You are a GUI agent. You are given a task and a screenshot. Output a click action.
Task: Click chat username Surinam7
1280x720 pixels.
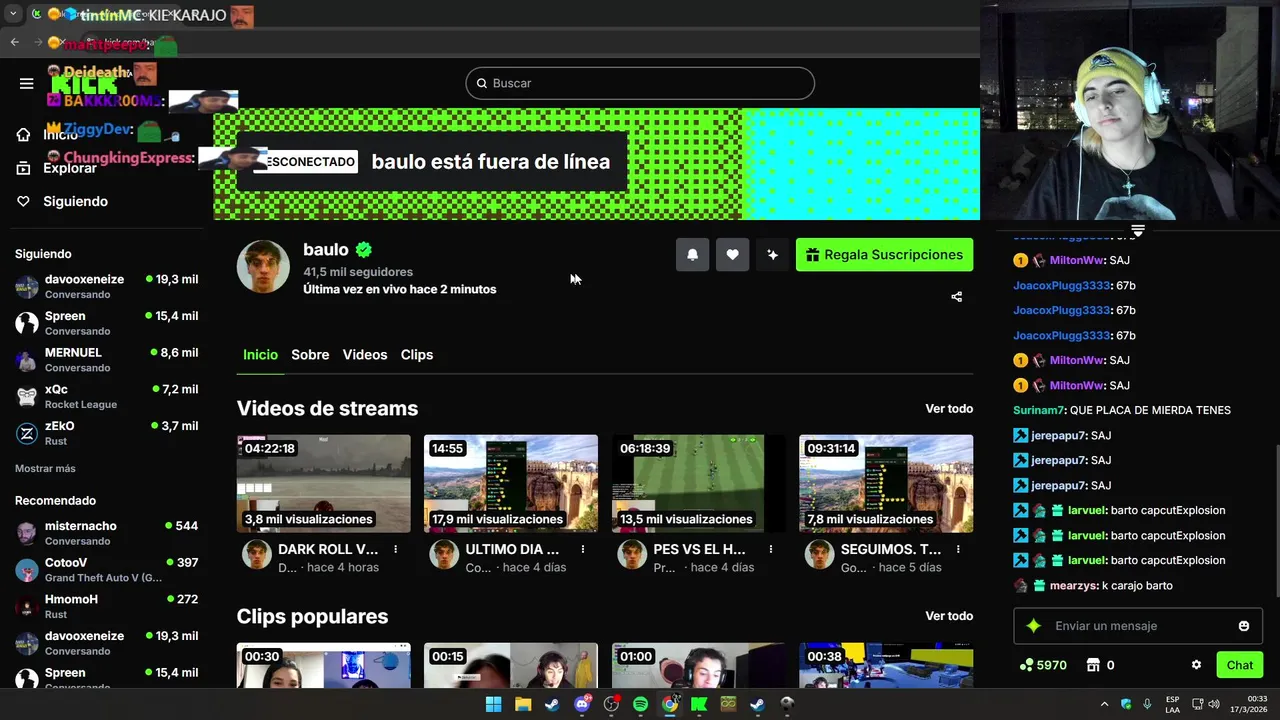[1039, 410]
